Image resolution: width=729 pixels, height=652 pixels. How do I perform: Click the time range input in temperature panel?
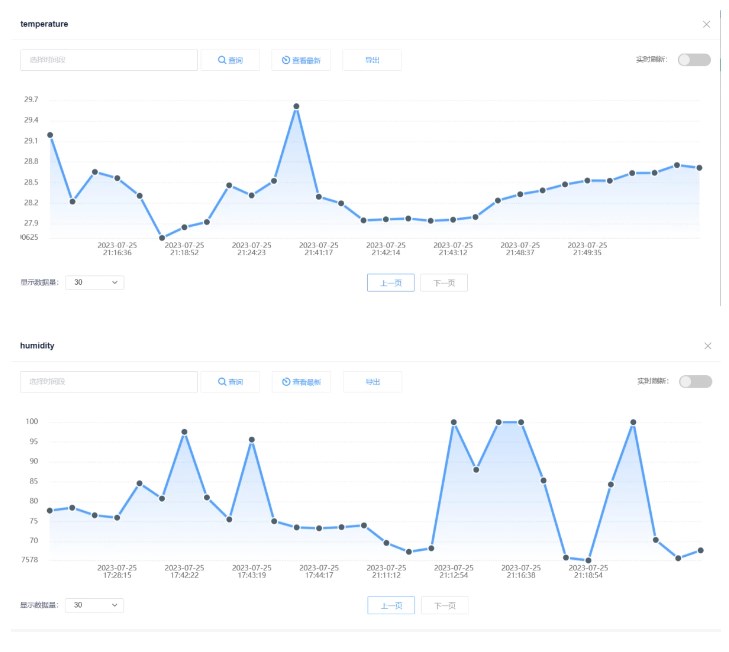[109, 60]
